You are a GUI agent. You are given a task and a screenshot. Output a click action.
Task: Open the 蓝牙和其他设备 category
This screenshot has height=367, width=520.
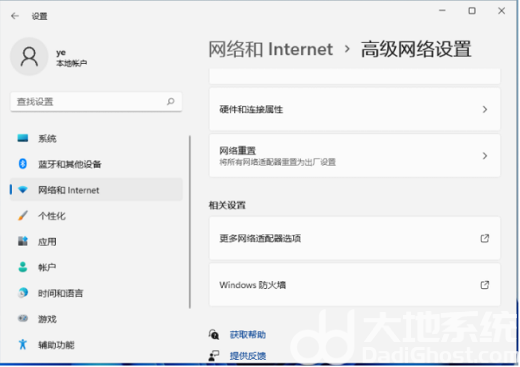(x=97, y=164)
